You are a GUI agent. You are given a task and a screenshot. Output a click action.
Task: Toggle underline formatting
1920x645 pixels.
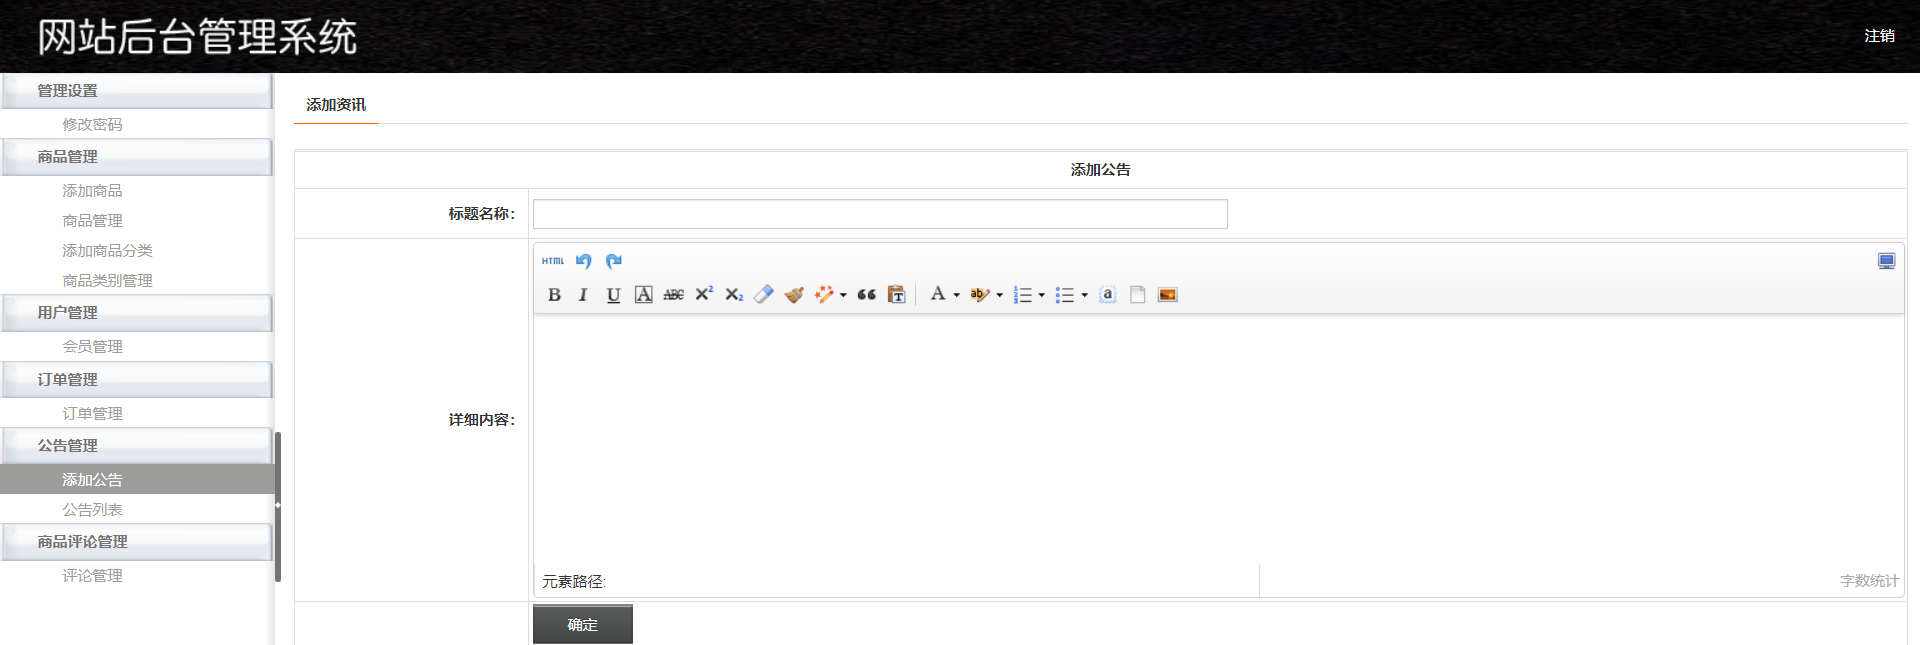point(614,295)
